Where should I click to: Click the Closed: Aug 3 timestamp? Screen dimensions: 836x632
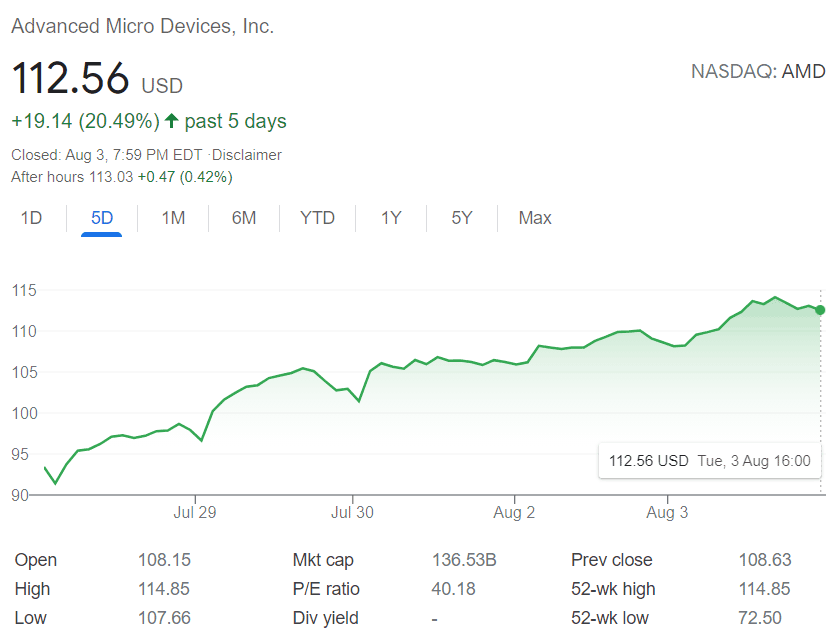pos(107,155)
